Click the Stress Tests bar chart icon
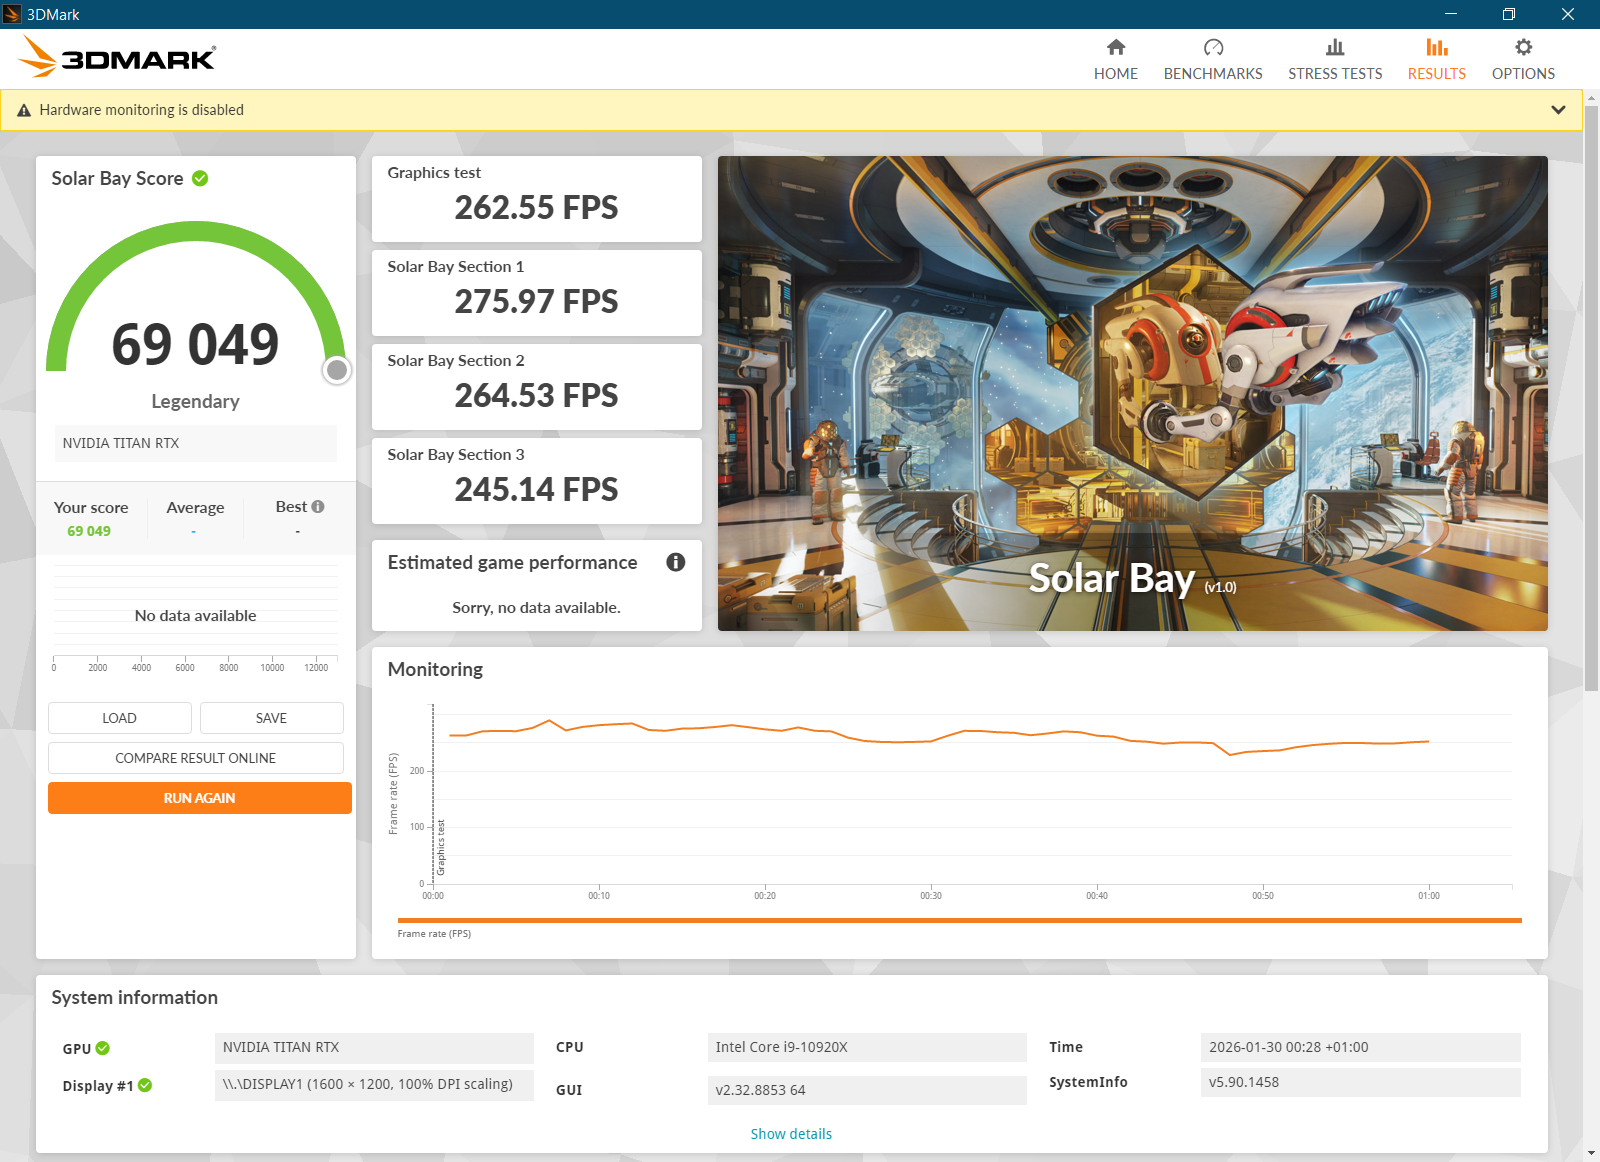 1335,47
